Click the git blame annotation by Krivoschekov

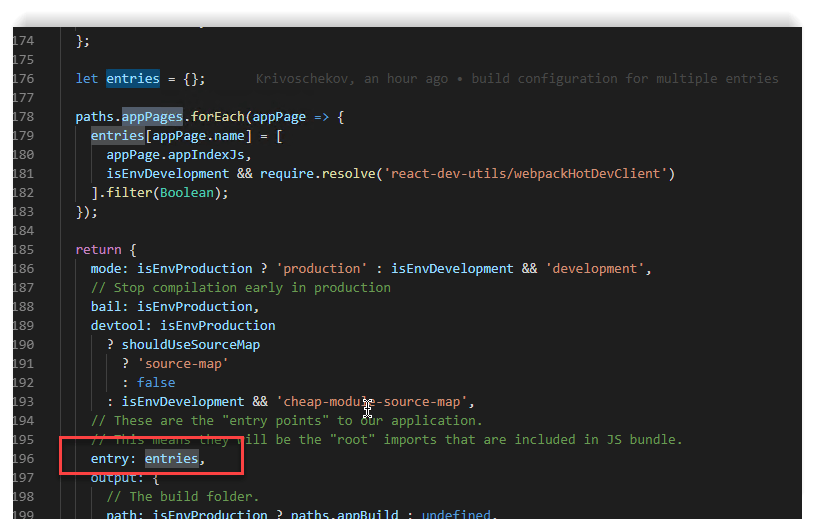coord(516,79)
